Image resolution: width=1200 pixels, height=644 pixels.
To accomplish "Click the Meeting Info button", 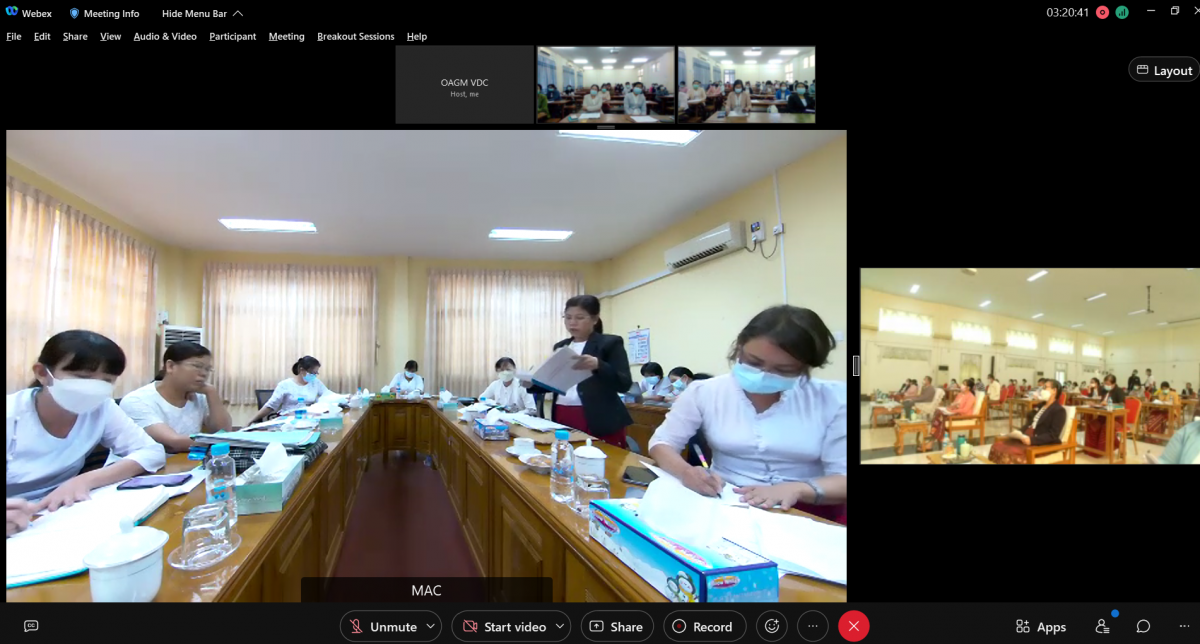I will 105,14.
